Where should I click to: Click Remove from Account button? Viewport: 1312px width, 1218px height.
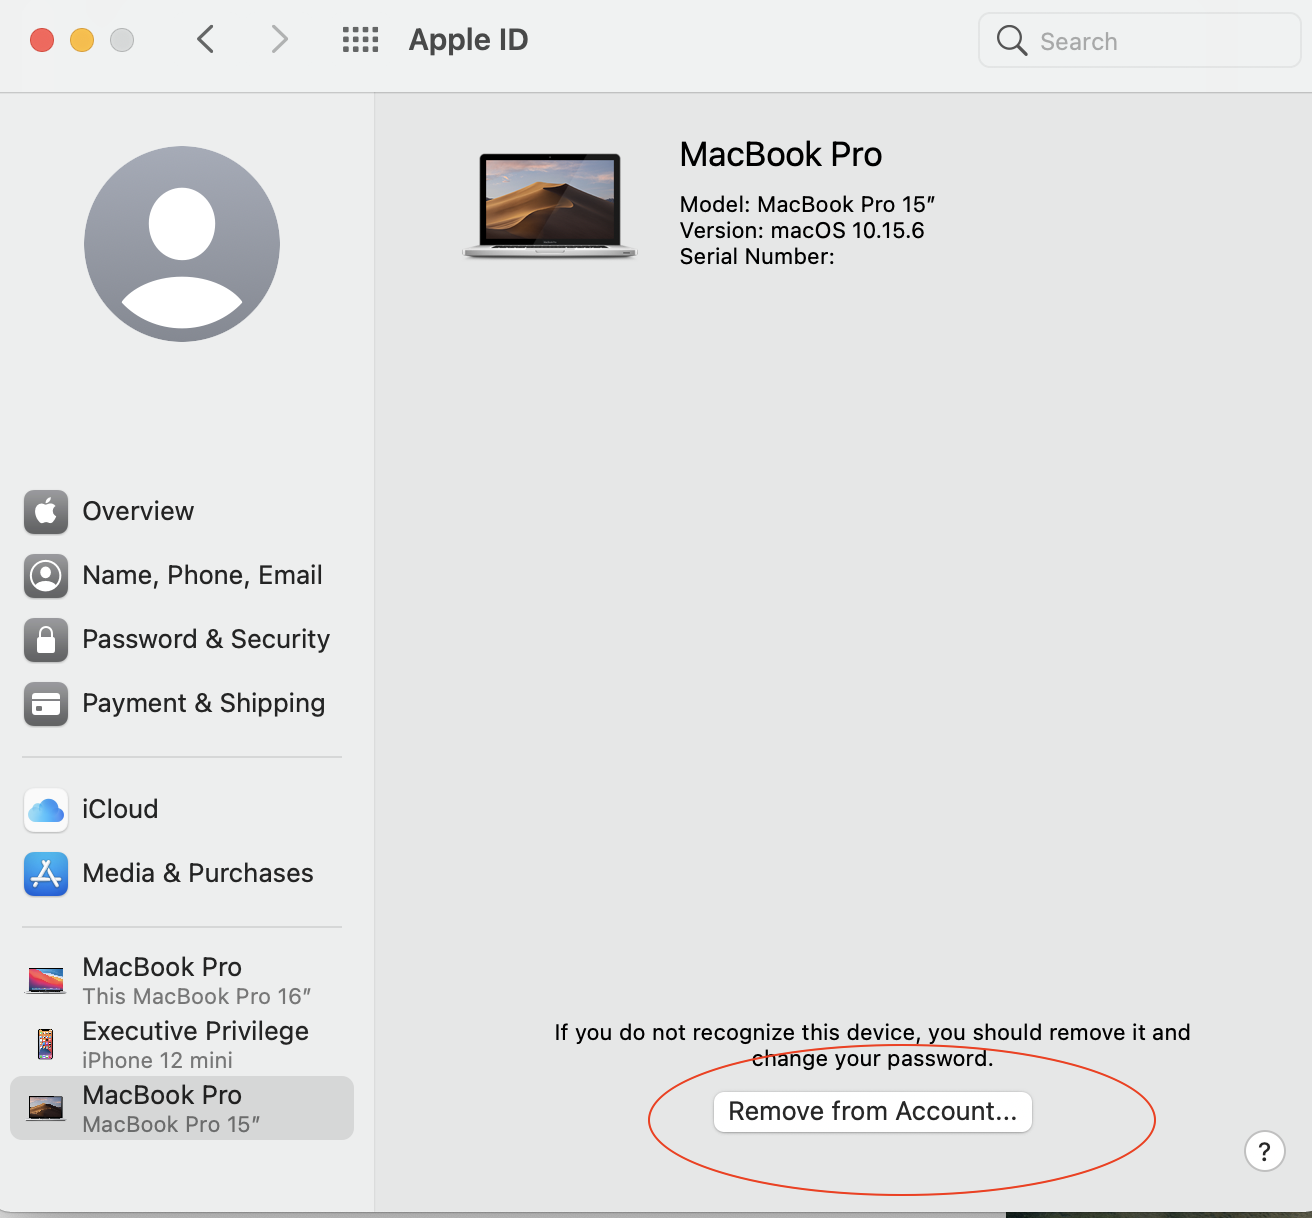[873, 1112]
